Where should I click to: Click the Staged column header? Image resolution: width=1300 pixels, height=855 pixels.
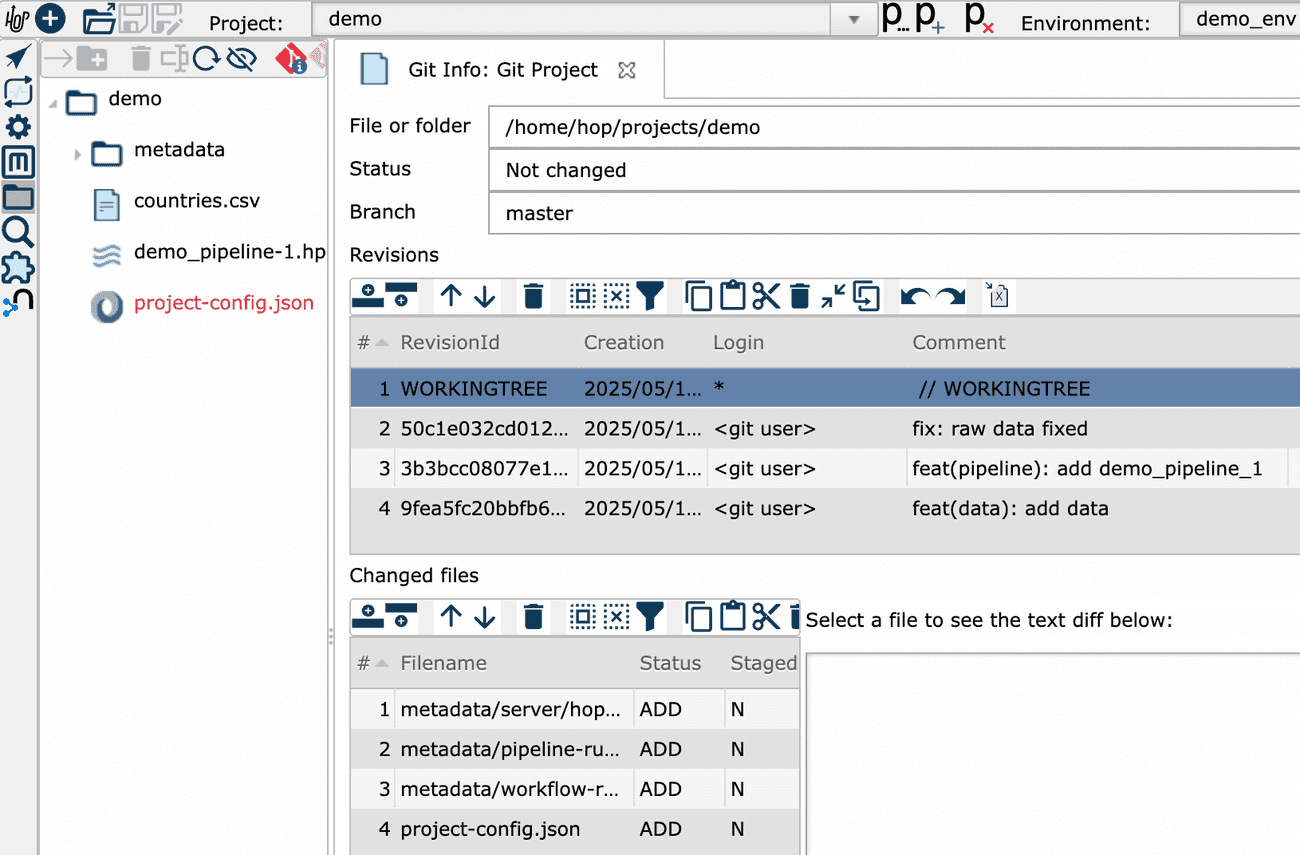tap(763, 663)
